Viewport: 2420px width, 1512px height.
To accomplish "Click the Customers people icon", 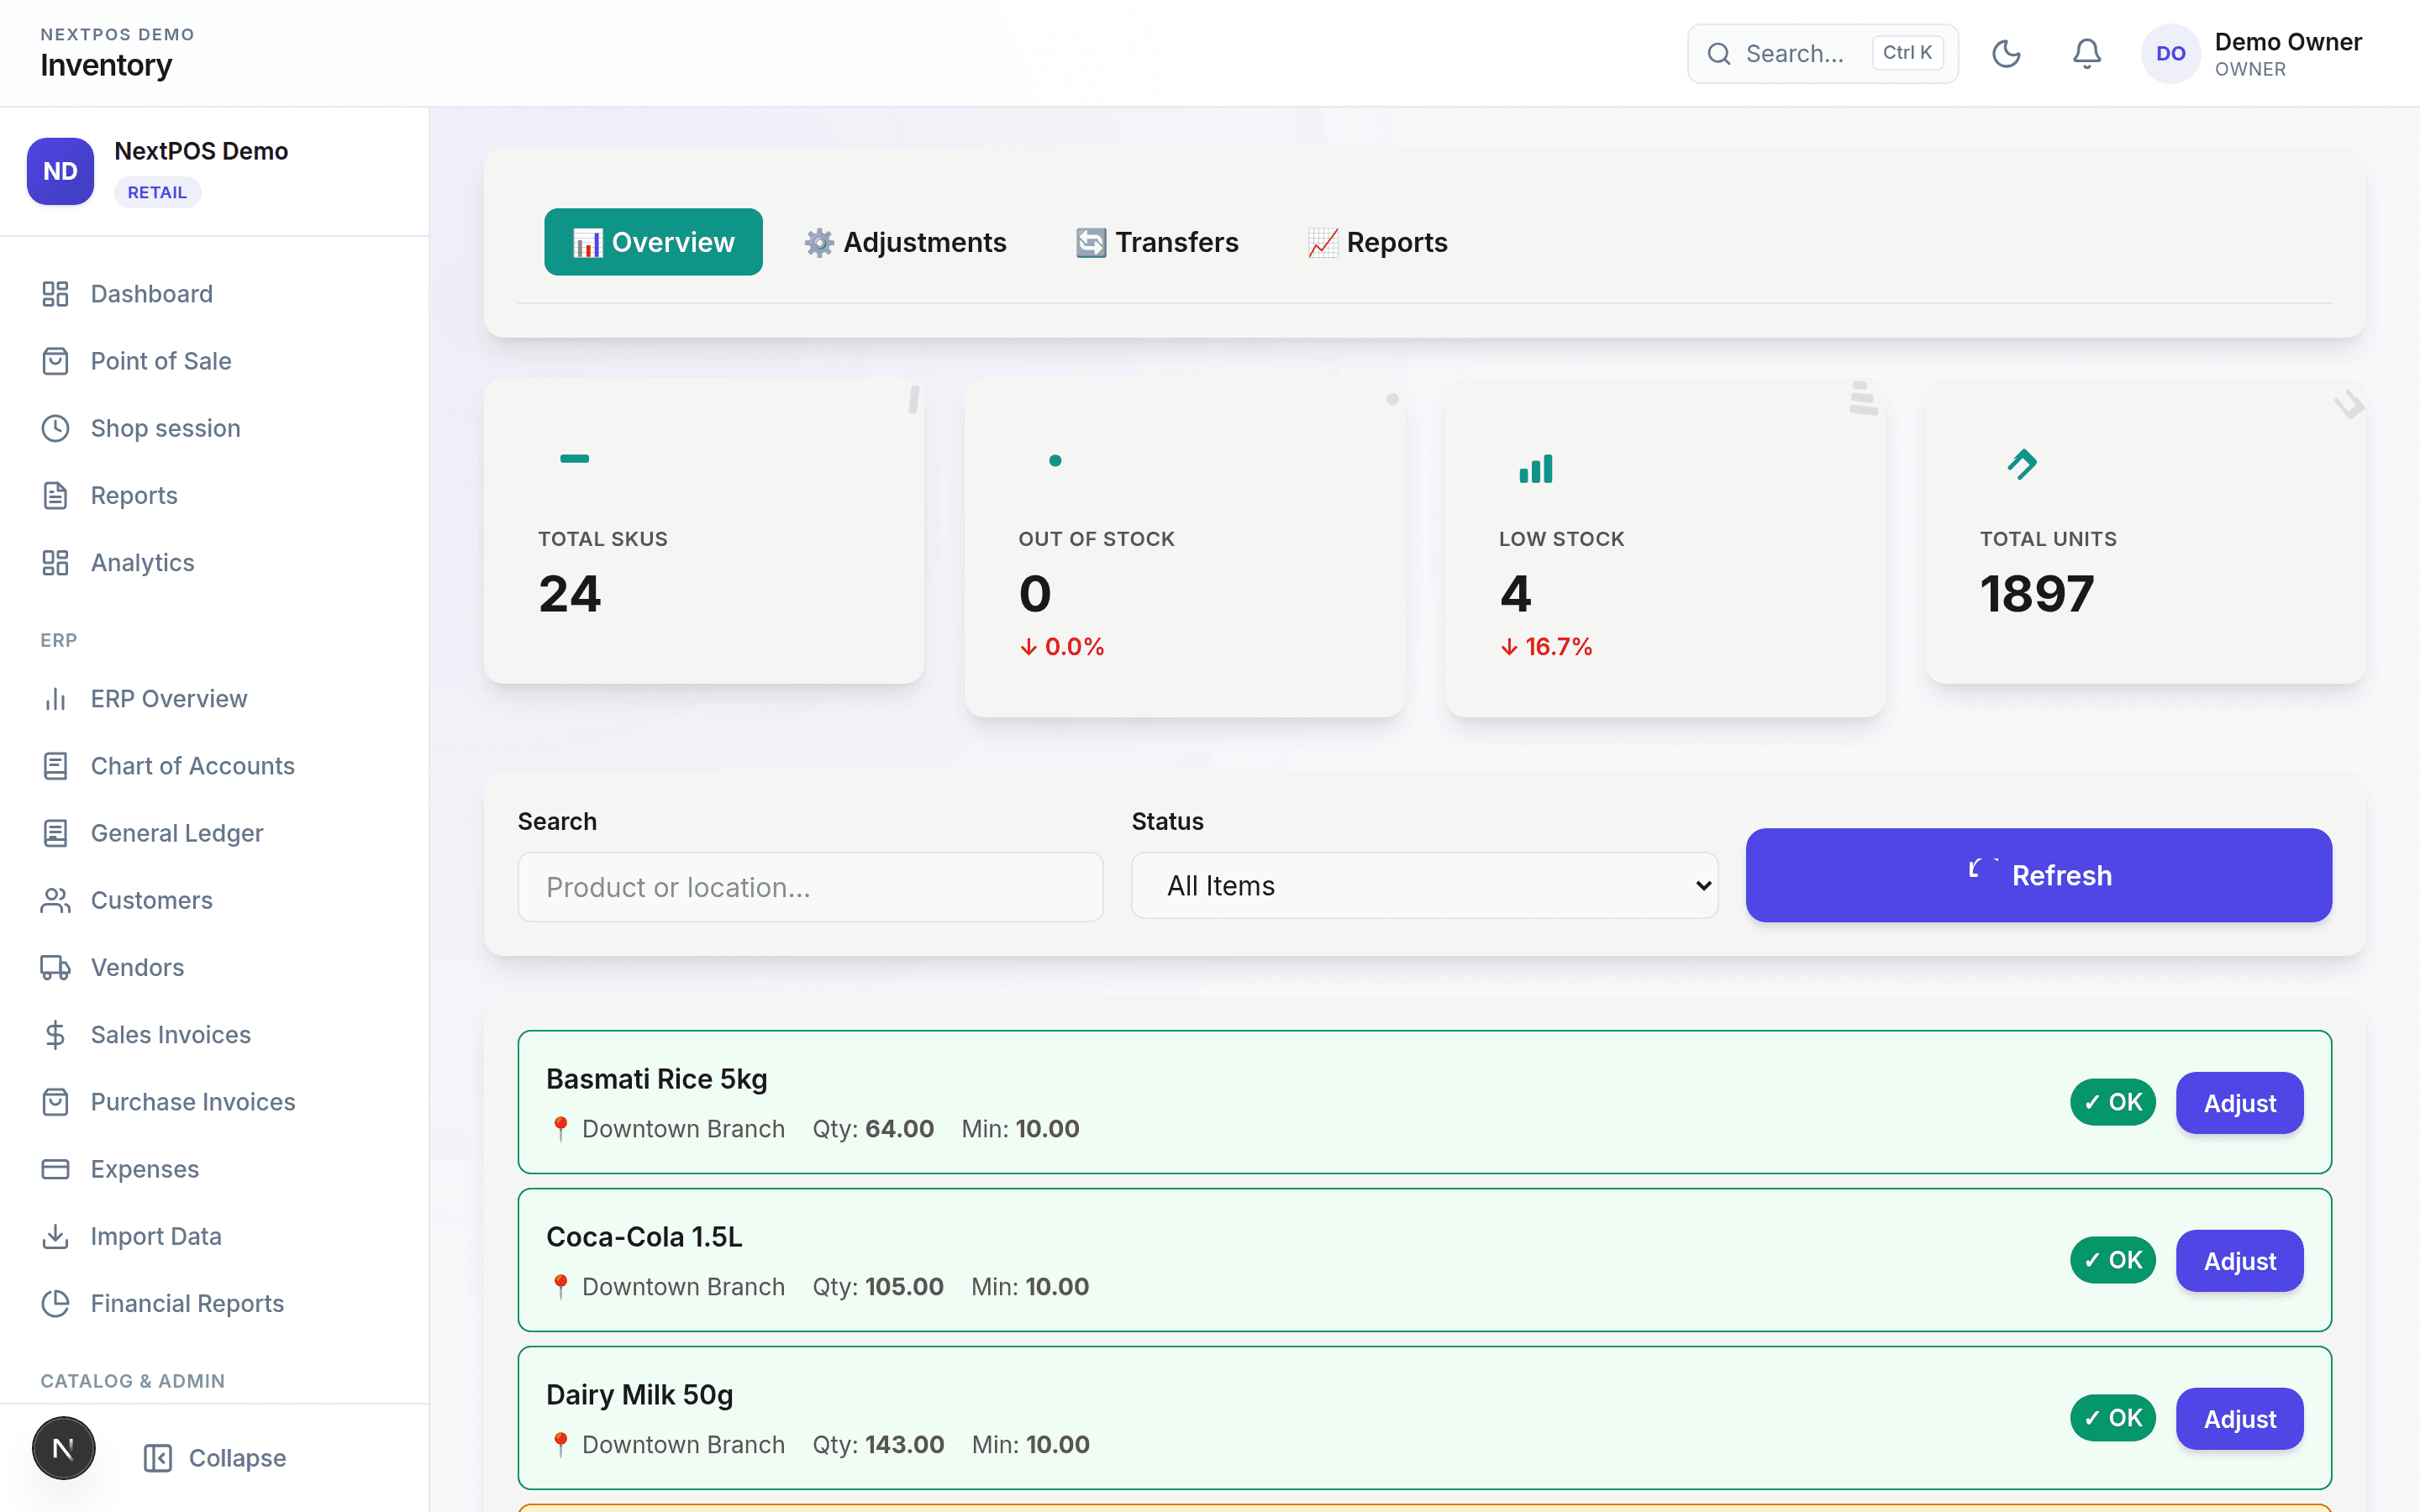I will tap(55, 901).
